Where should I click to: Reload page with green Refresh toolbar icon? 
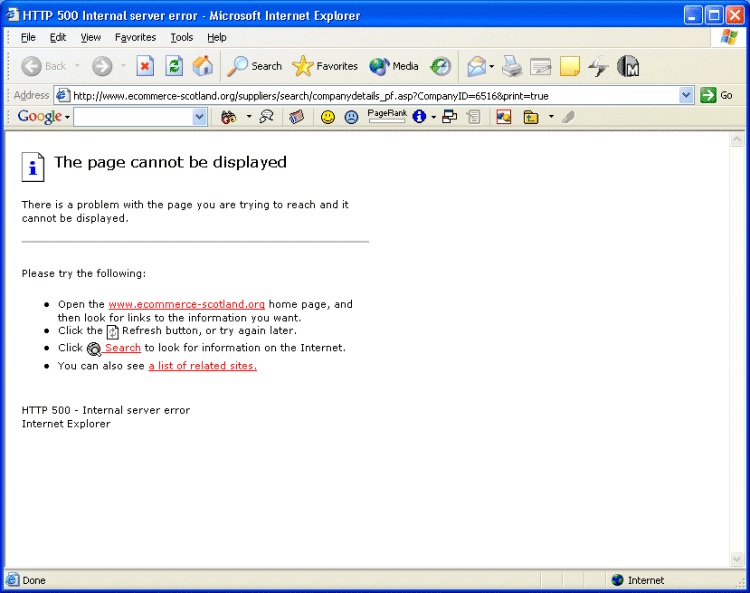click(x=174, y=66)
